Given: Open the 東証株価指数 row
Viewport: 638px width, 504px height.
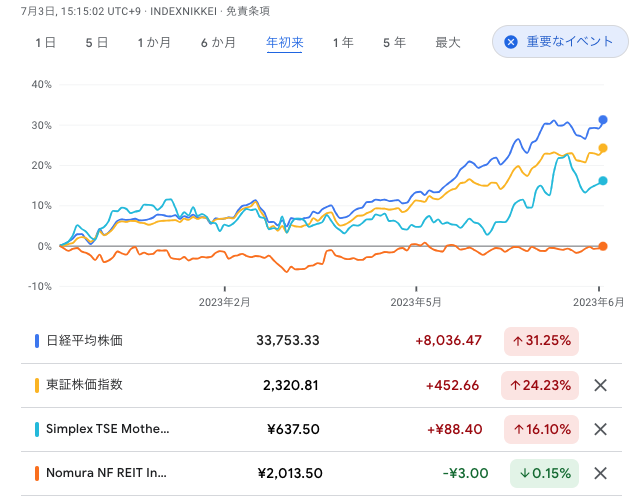Looking at the screenshot, I should [x=321, y=385].
